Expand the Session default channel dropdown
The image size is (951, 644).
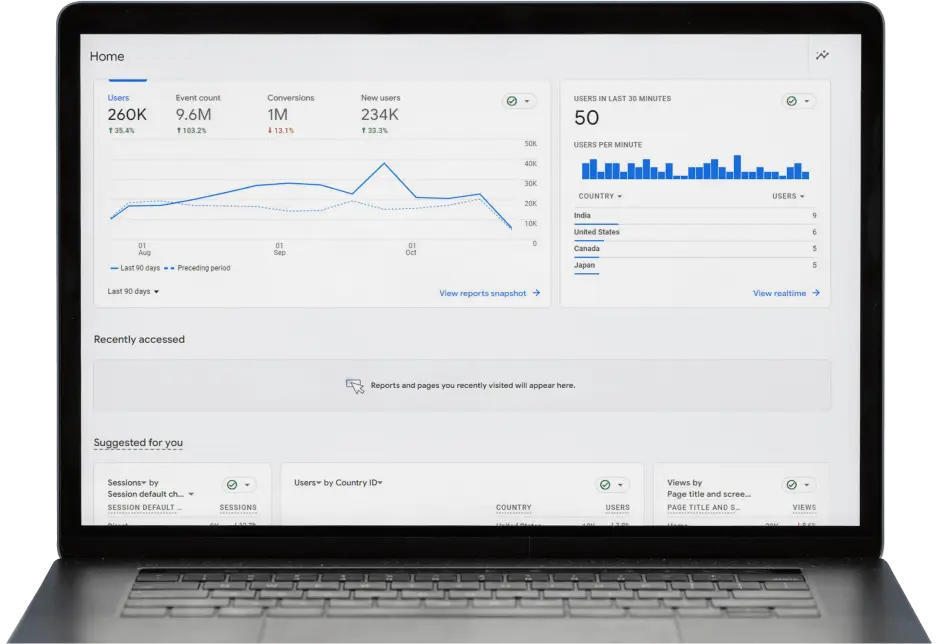tap(191, 494)
